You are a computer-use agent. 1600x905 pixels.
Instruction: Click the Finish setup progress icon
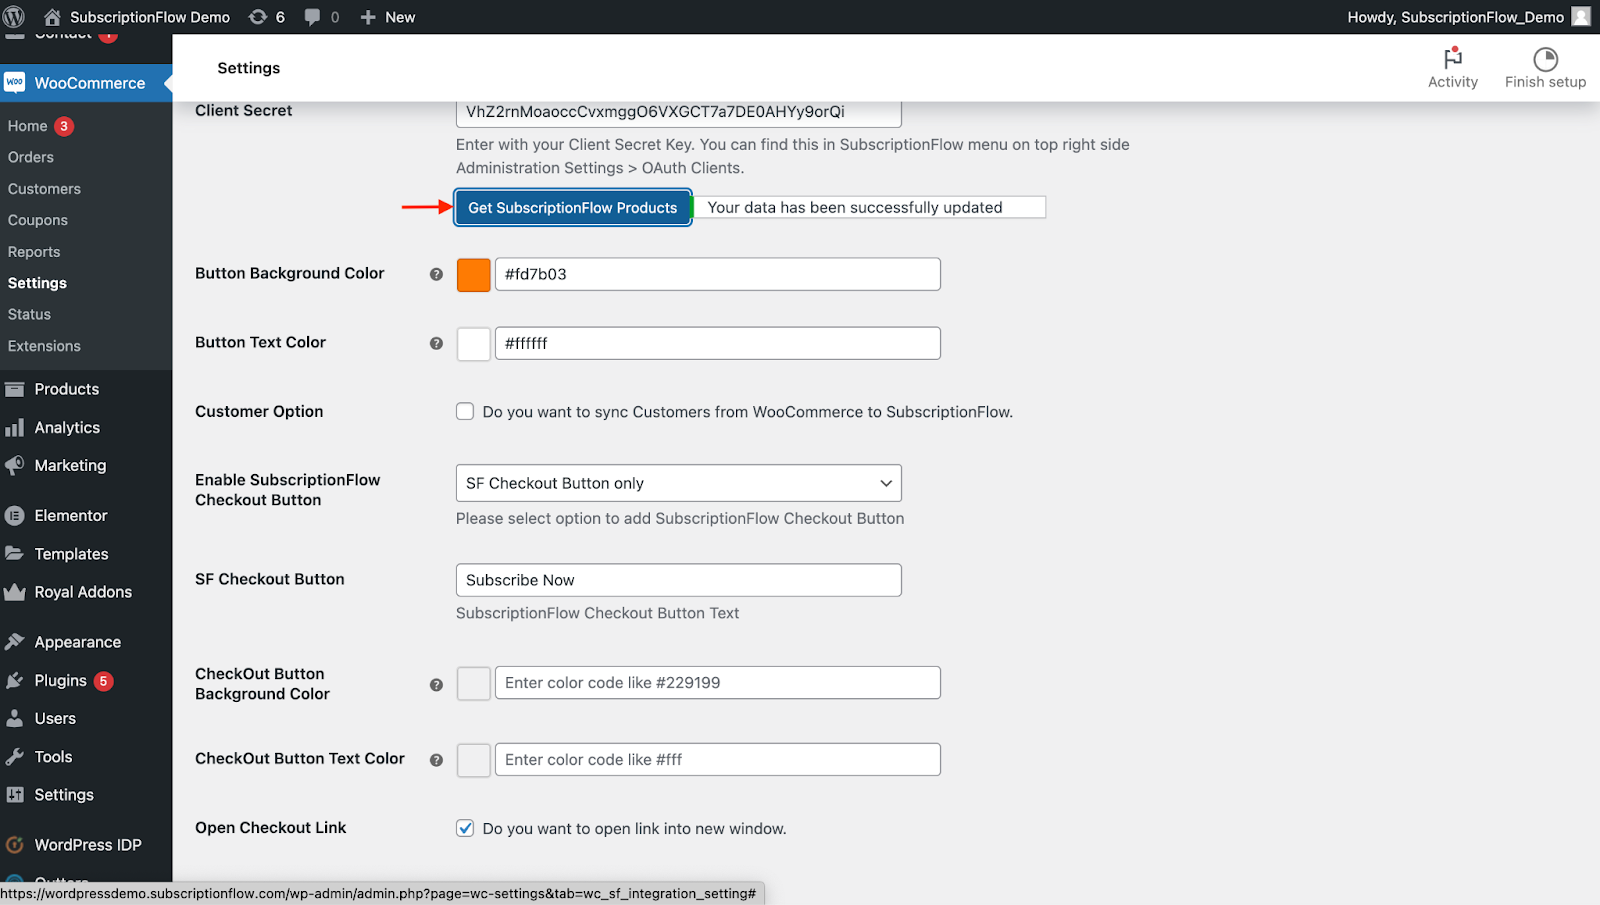point(1546,59)
